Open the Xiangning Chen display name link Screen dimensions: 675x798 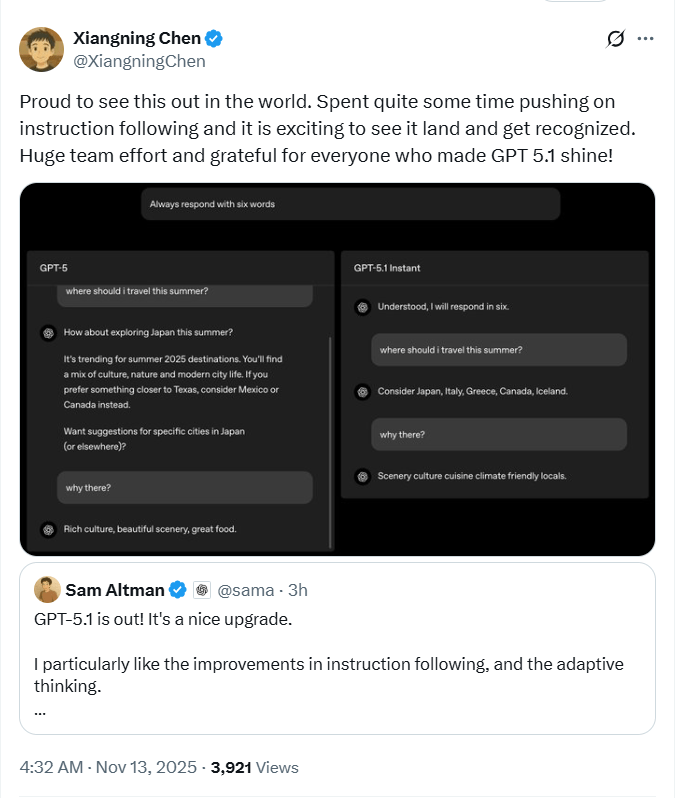coord(136,39)
